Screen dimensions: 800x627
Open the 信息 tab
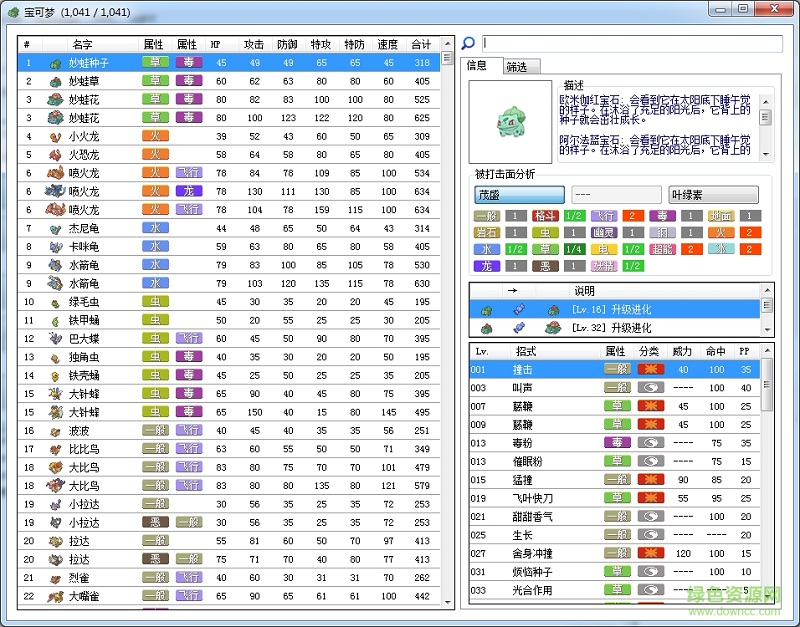478,66
